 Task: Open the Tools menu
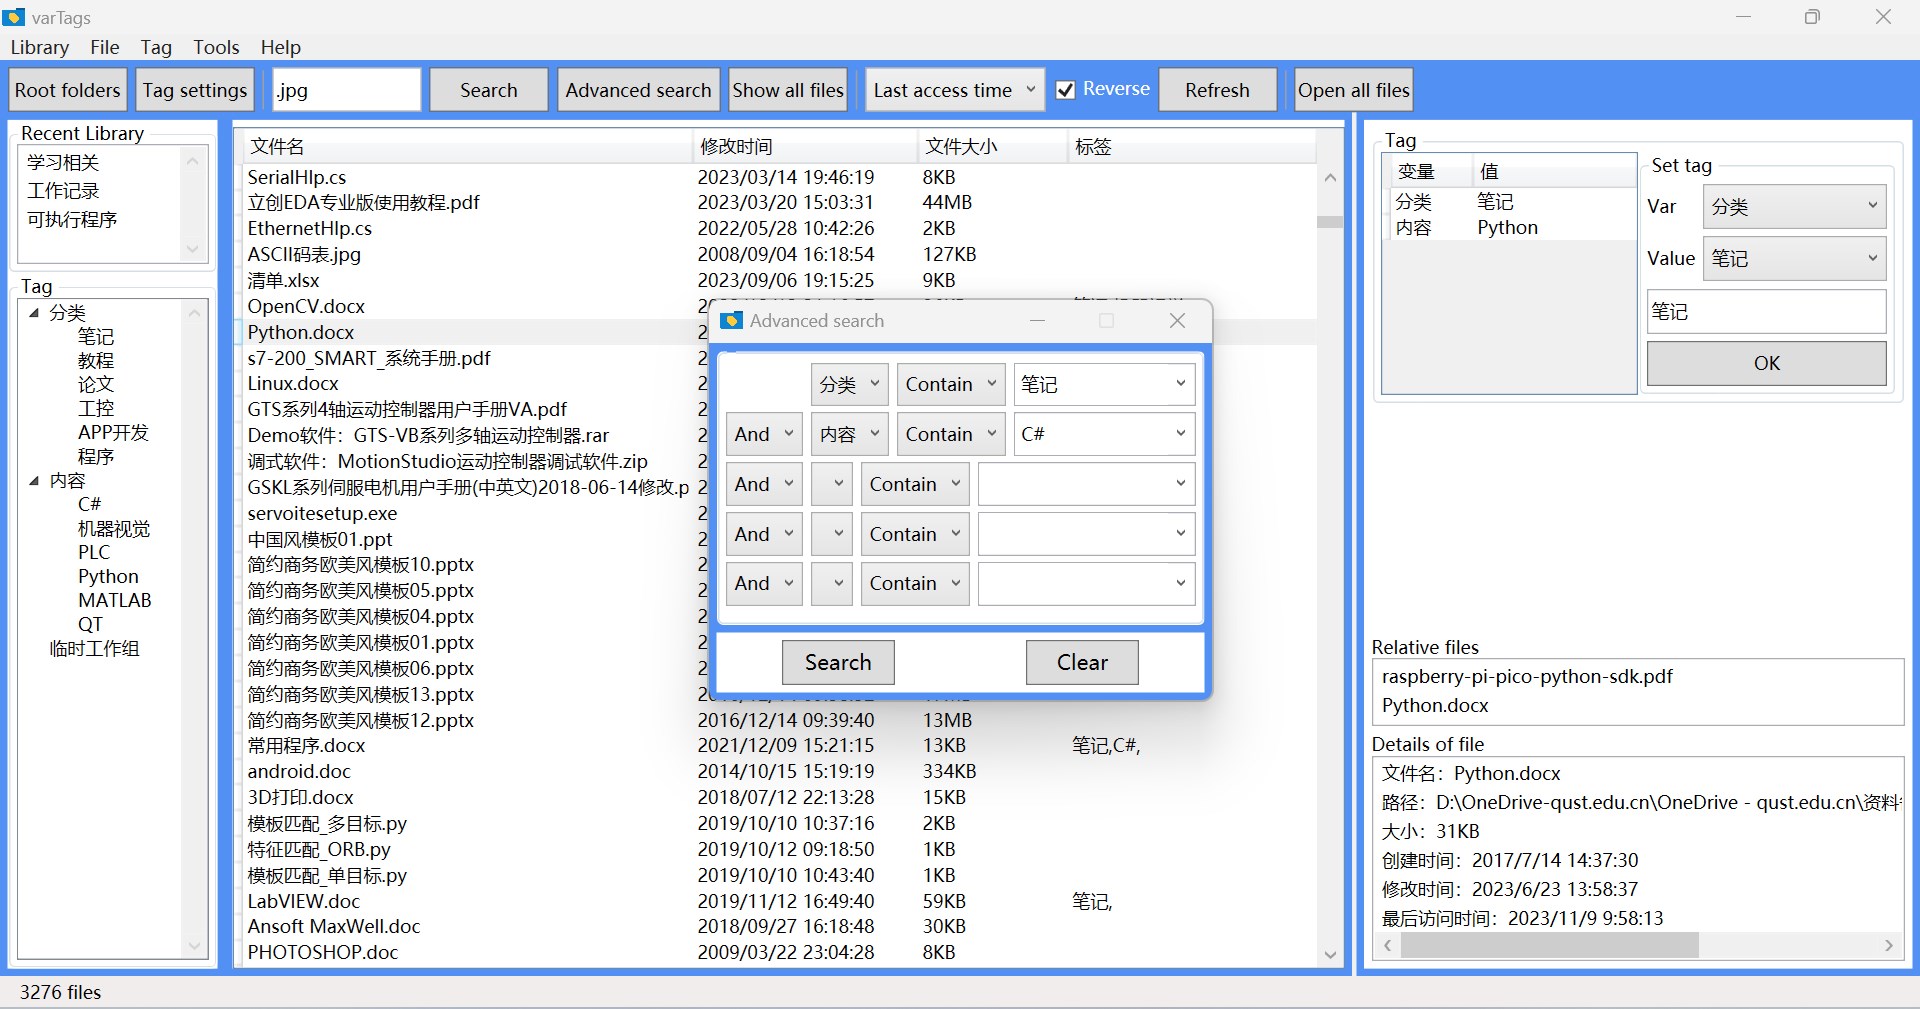pos(216,47)
